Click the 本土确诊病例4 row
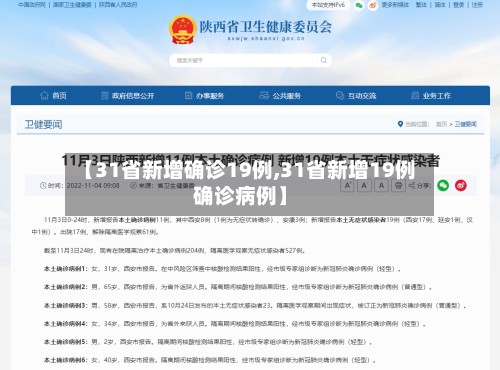500x370 pixels. [x=235, y=323]
